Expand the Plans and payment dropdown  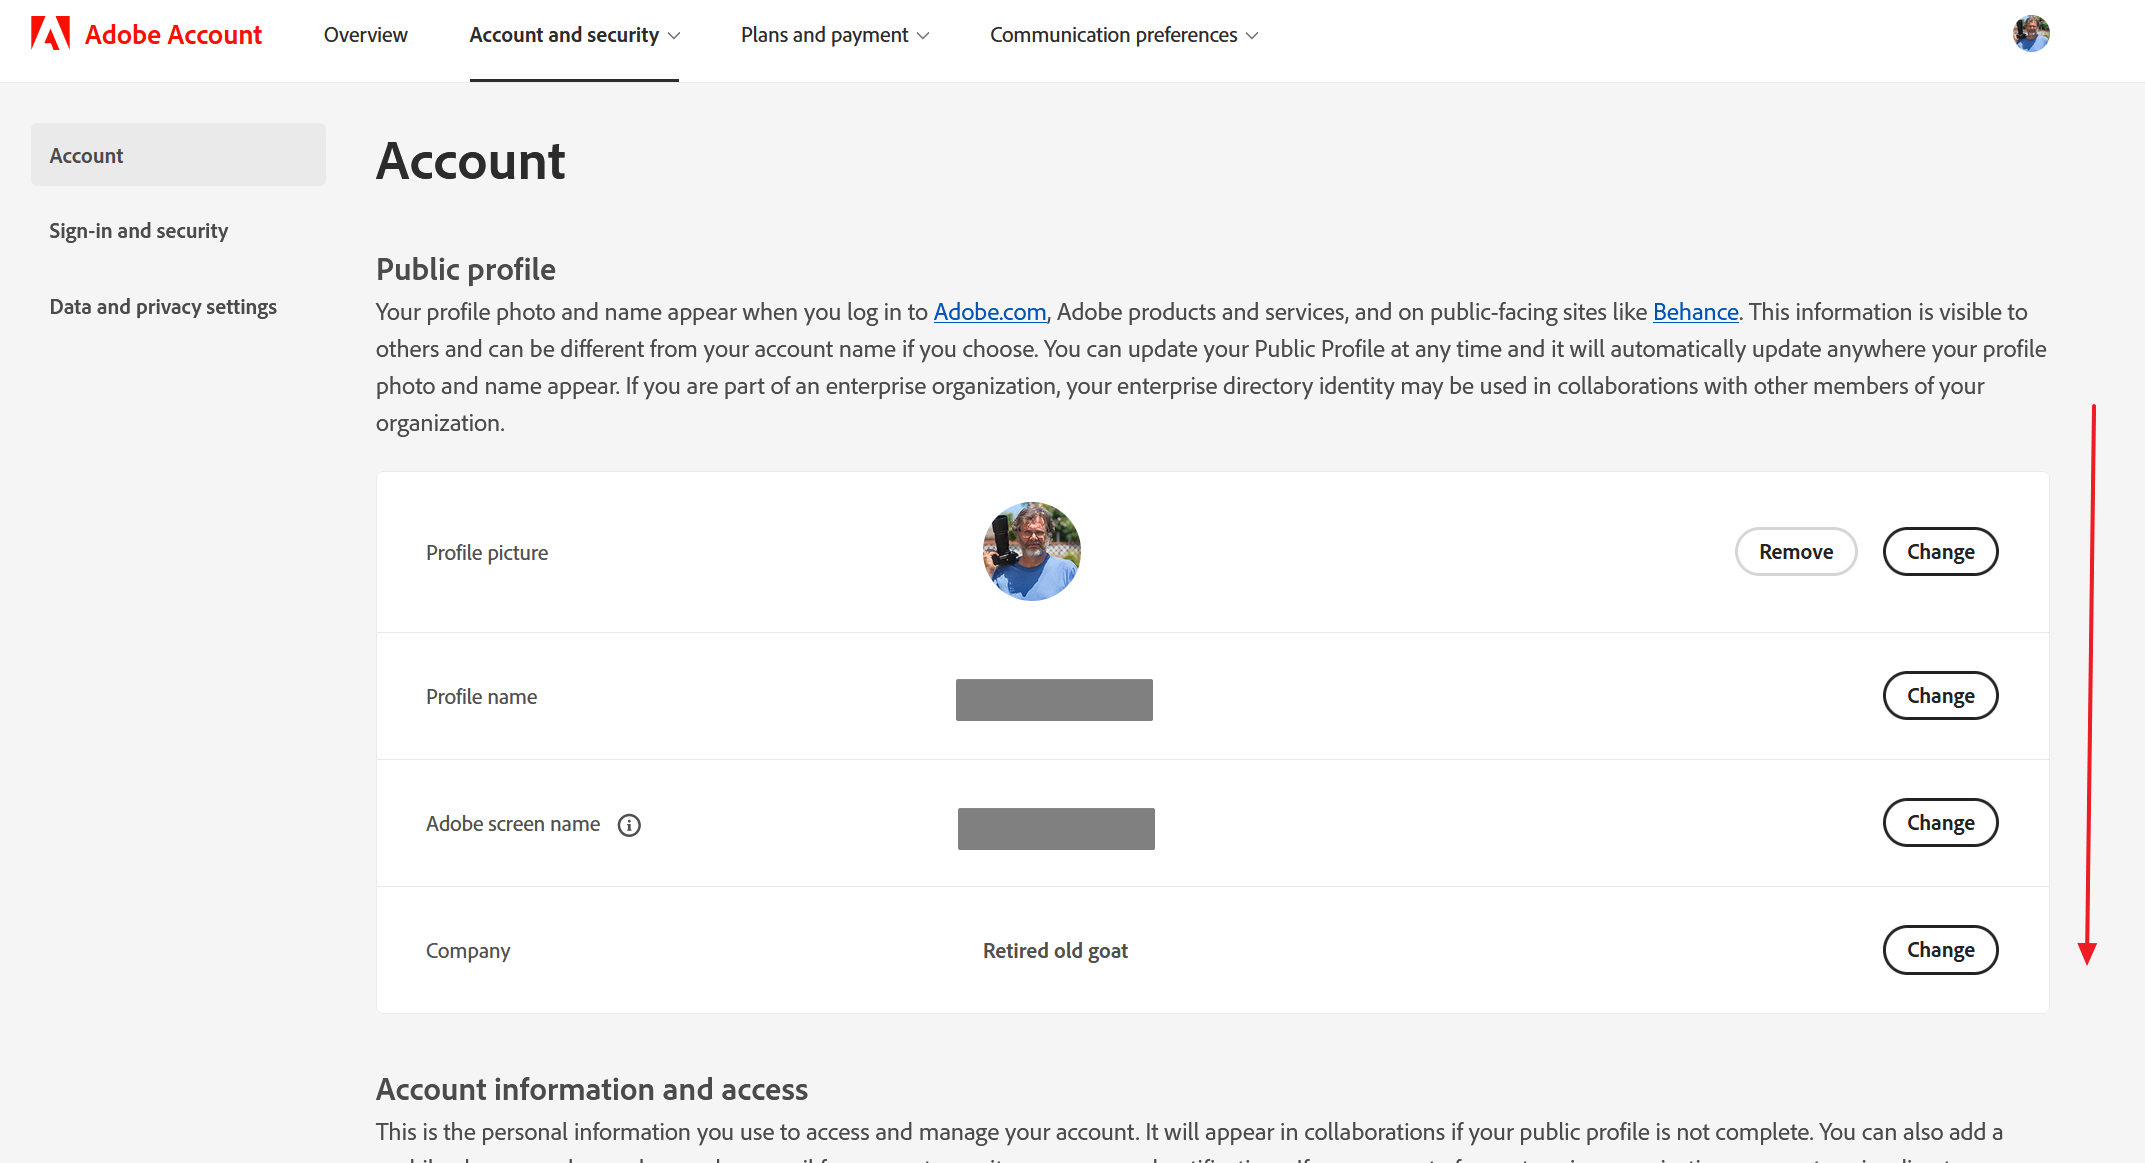[834, 35]
